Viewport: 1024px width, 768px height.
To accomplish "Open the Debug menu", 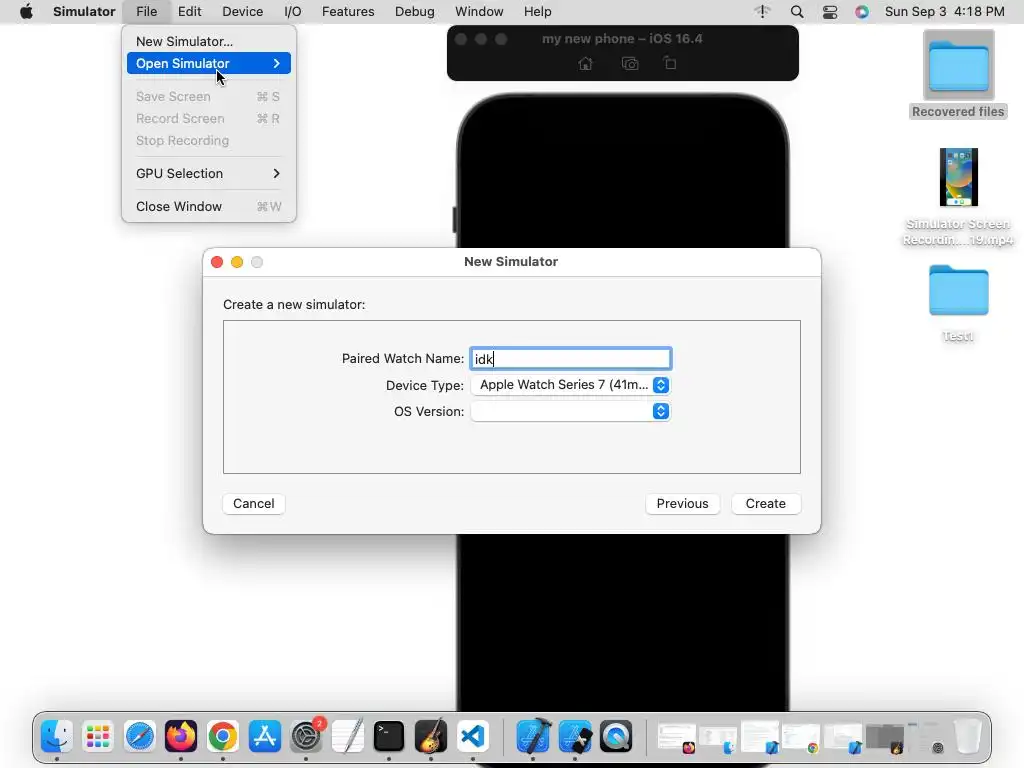I will tap(415, 11).
